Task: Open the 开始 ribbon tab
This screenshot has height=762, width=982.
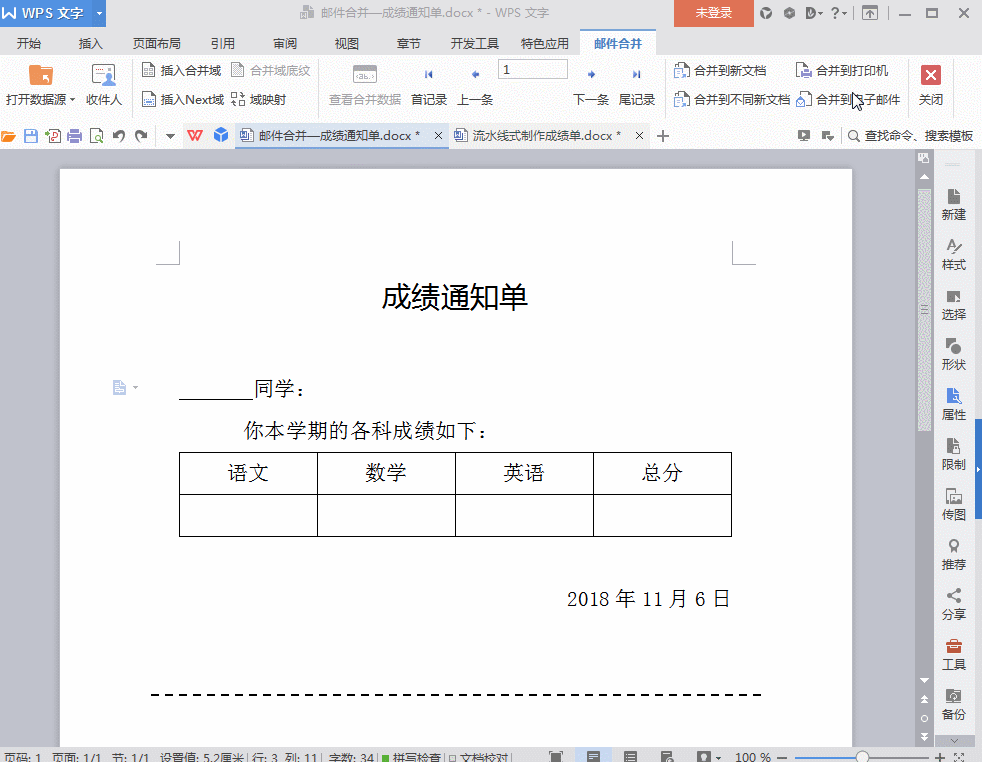Action: click(x=29, y=43)
